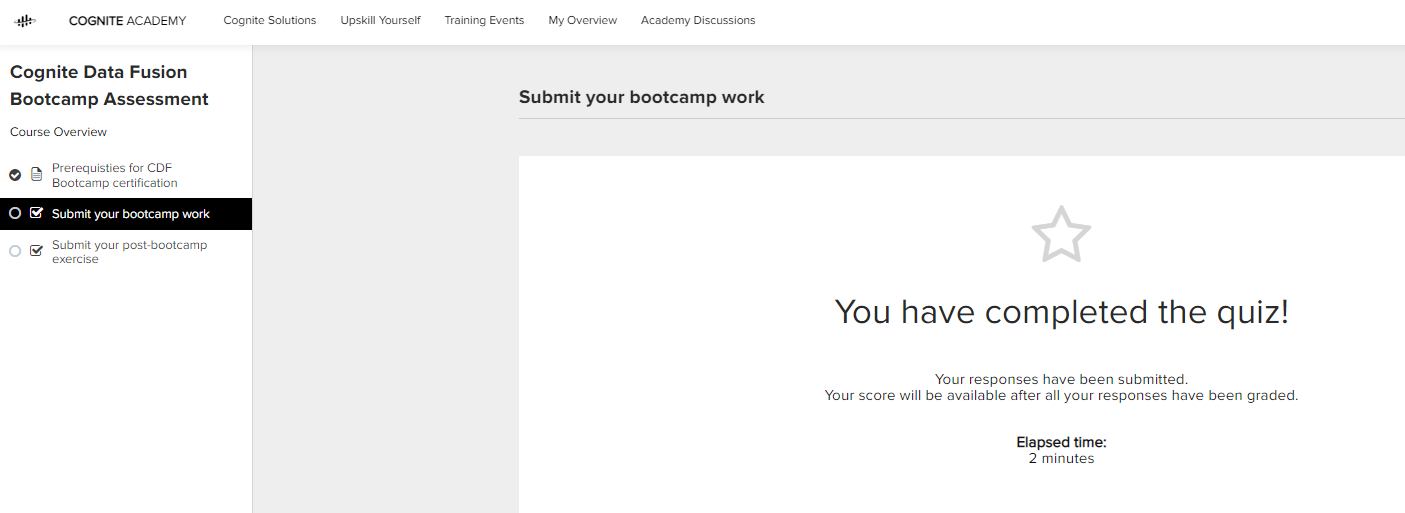1405x513 pixels.
Task: Click the progress circle beside Submit your bootcamp work
Action: click(15, 213)
